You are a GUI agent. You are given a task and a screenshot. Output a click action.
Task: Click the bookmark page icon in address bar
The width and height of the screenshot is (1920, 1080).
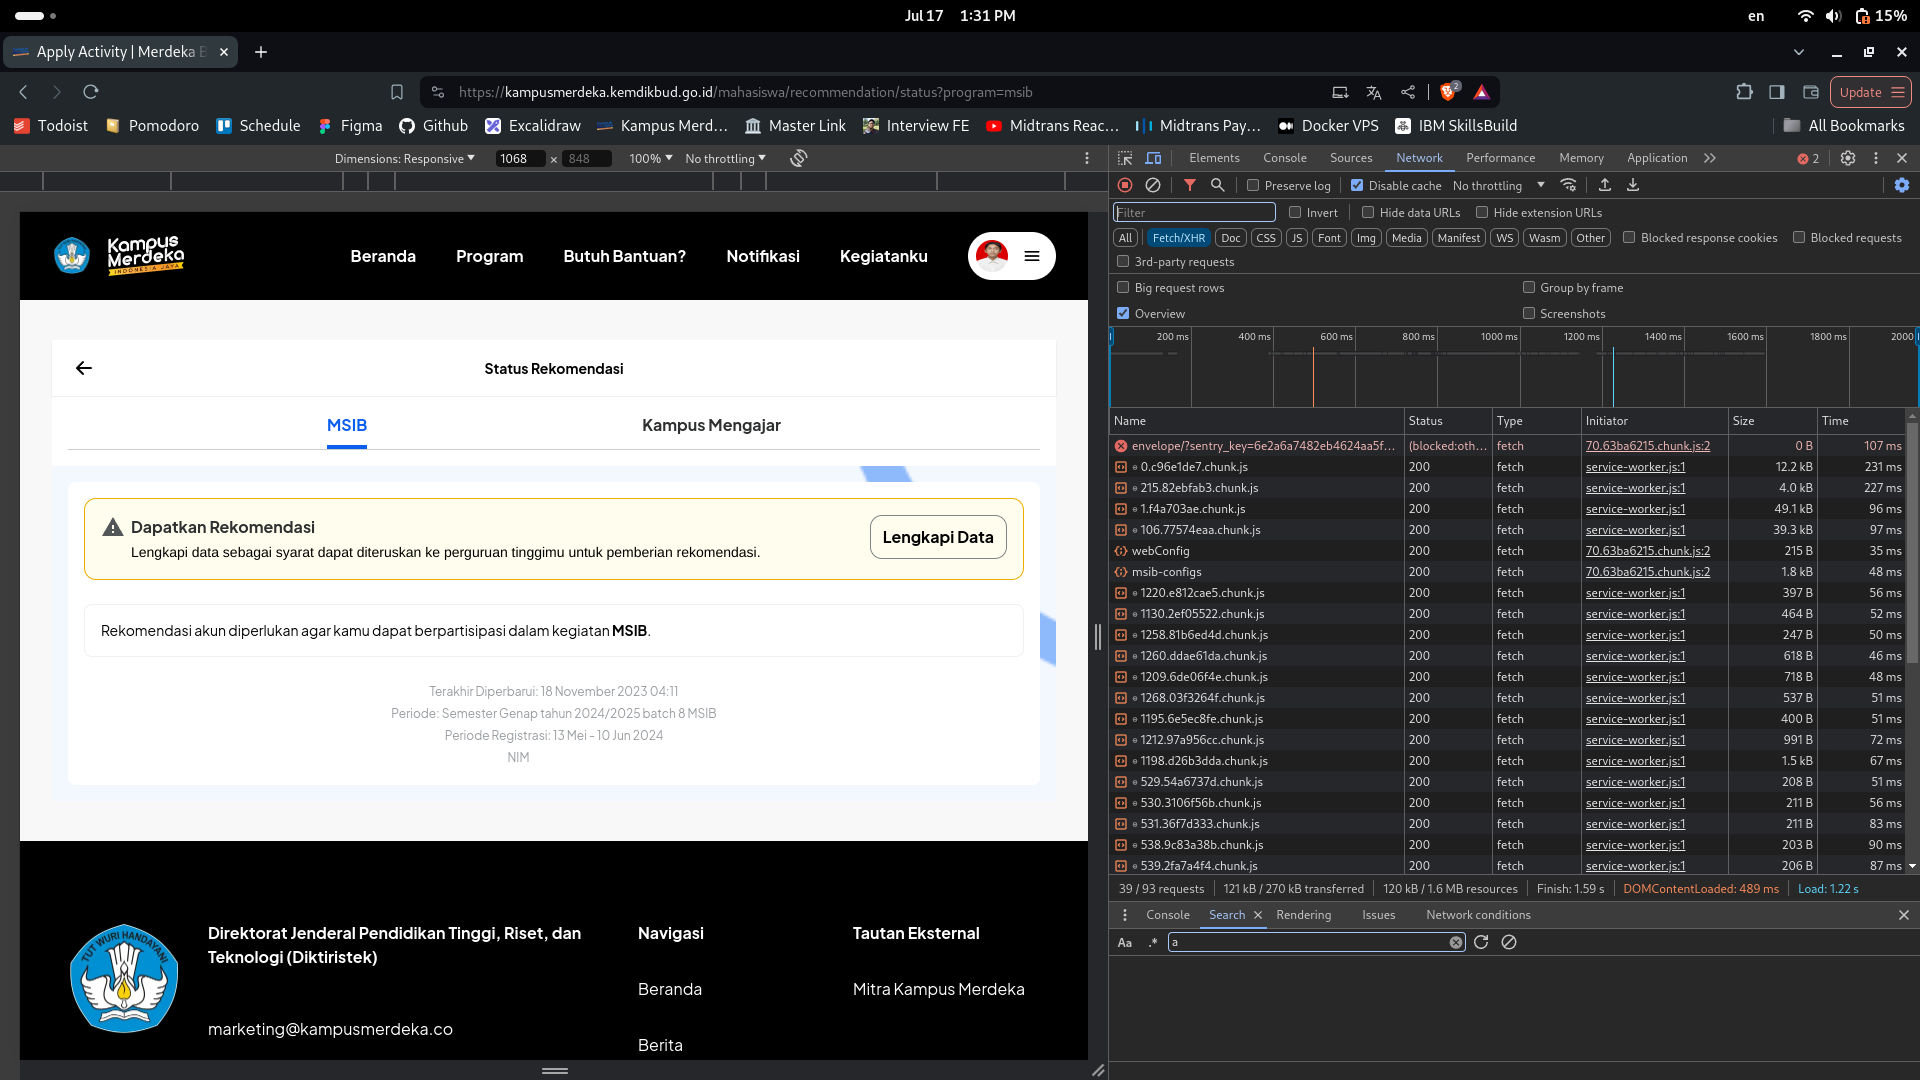pos(397,92)
